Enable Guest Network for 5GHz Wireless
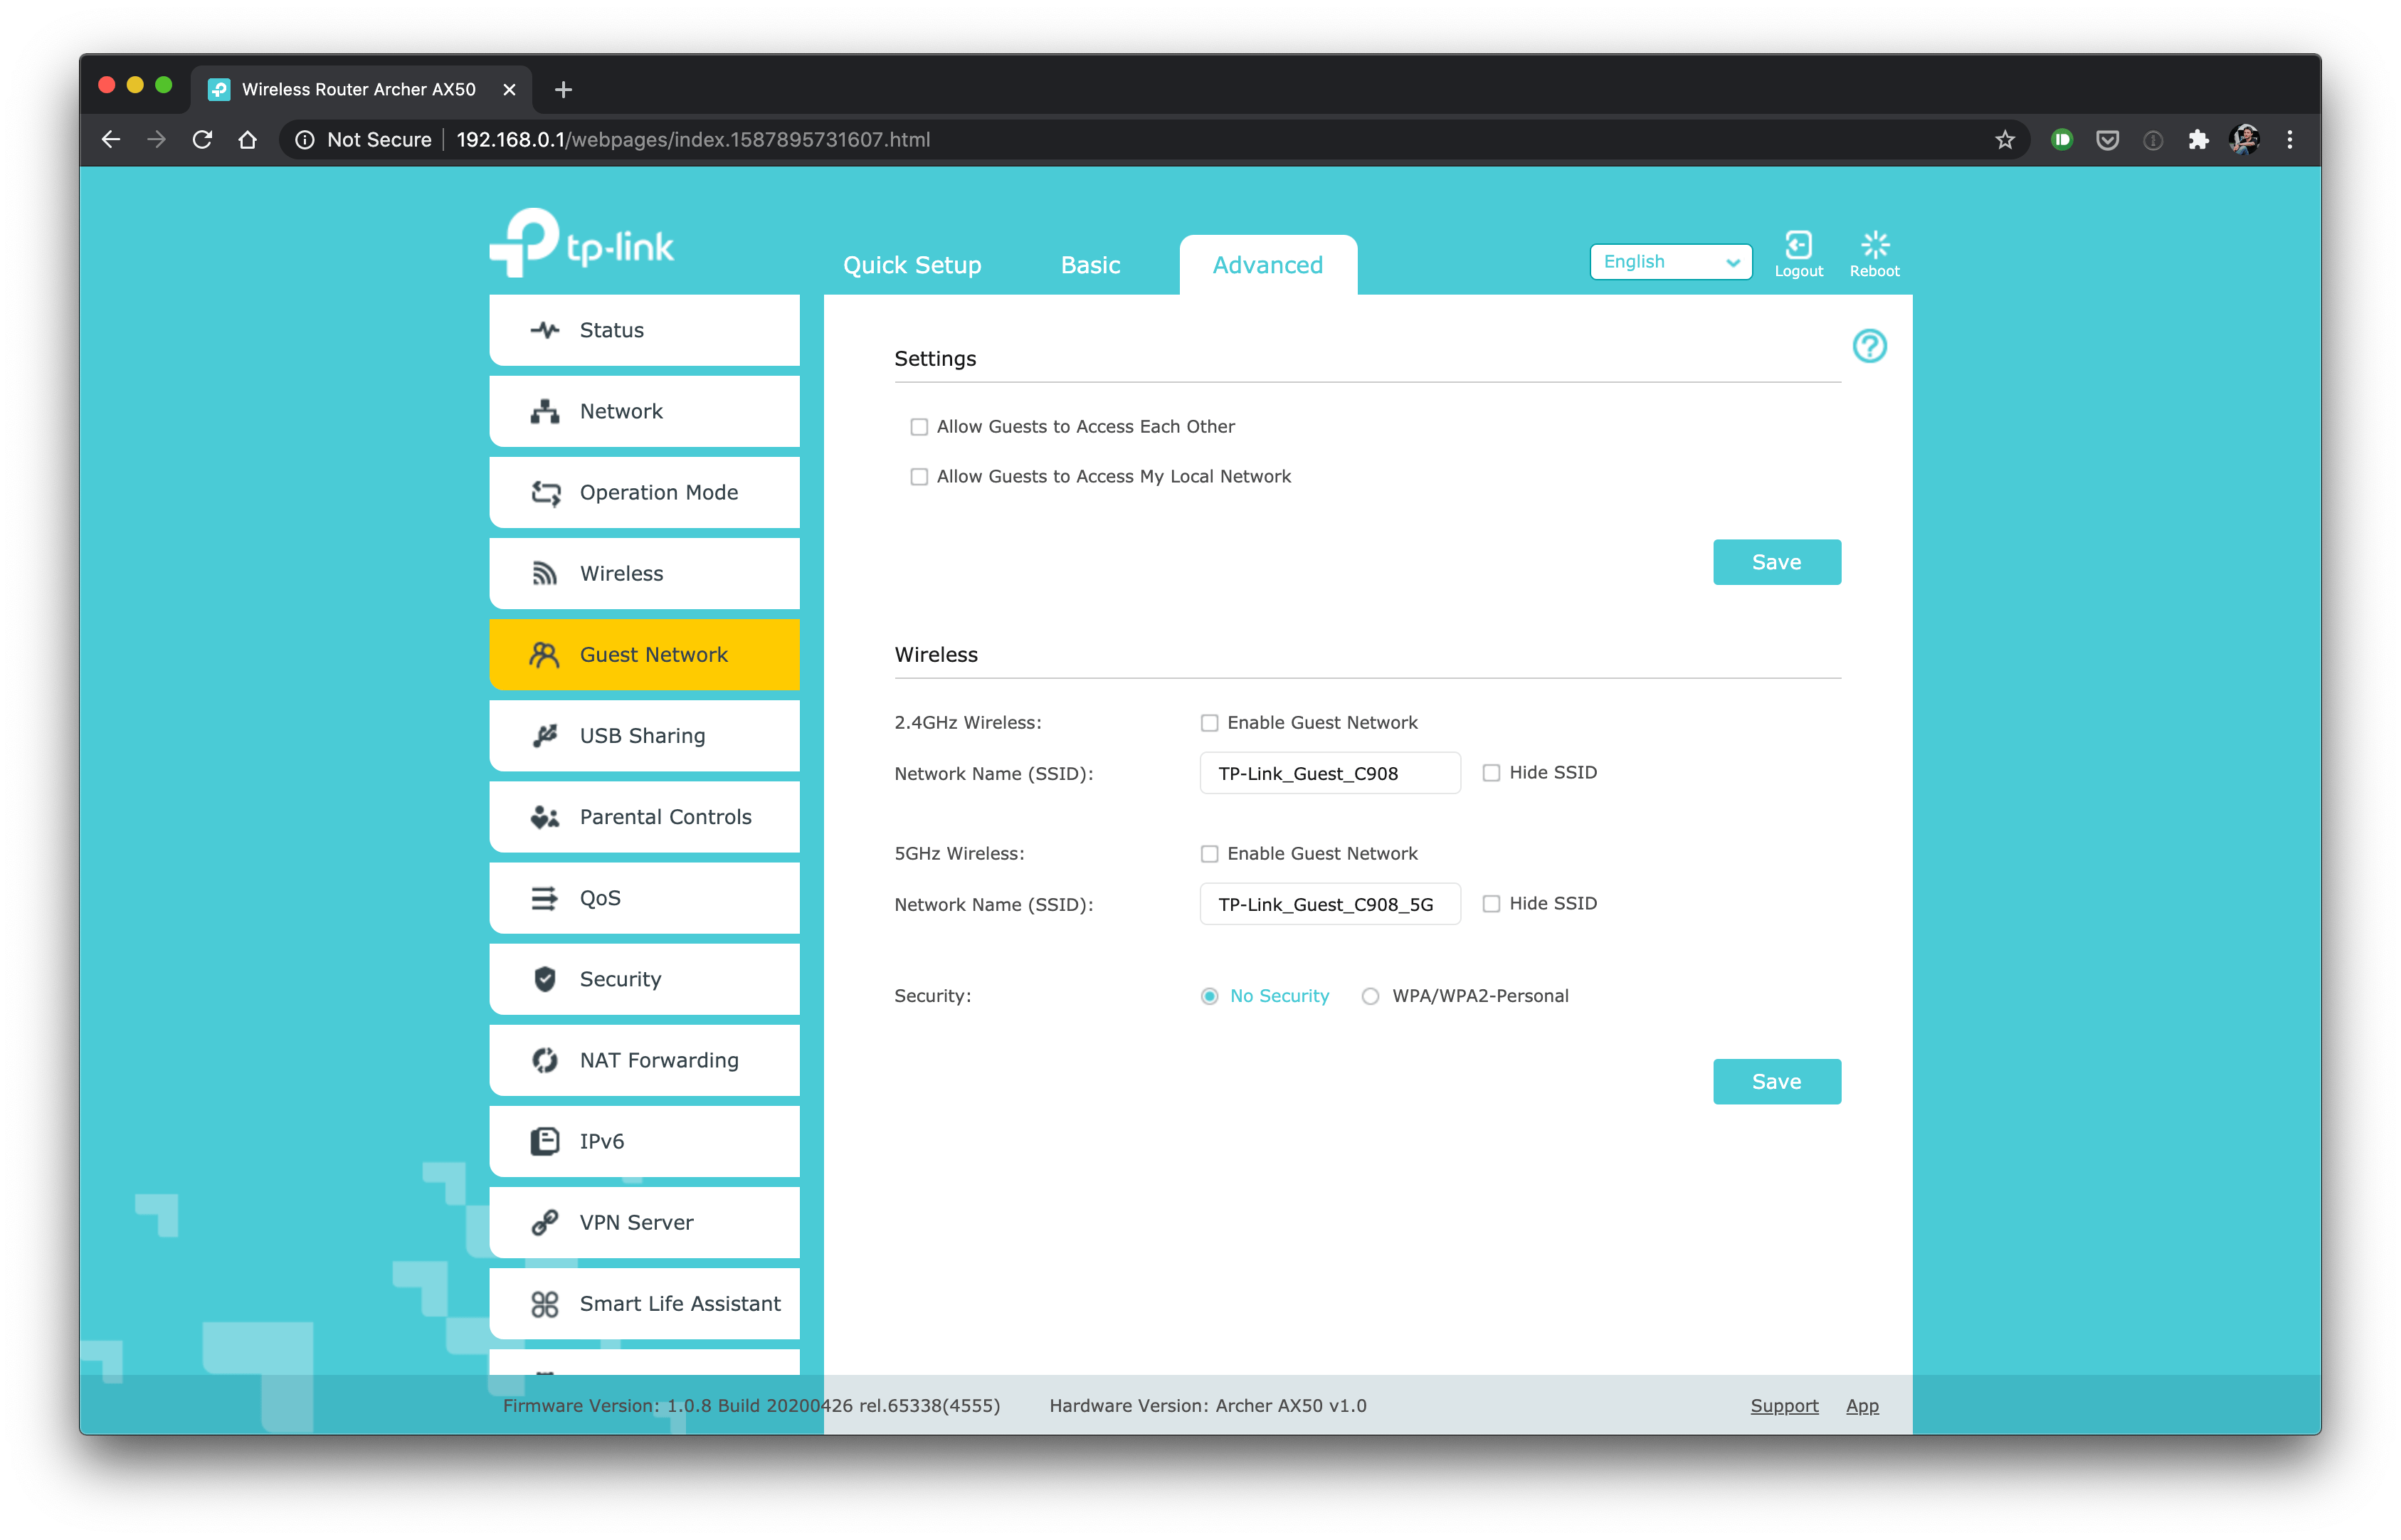 click(1209, 854)
